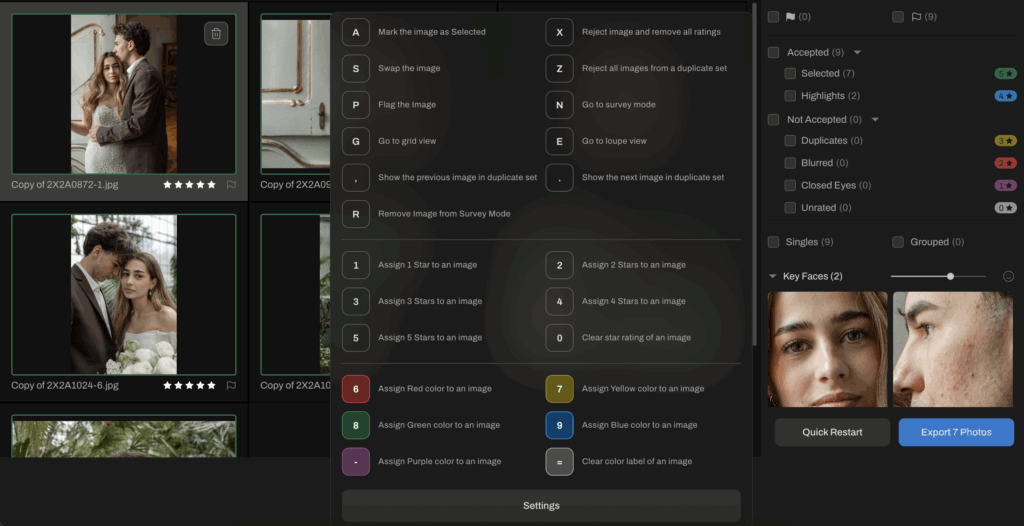Screen dimensions: 1024x526
Task: Check the Accepted (9) checkbox
Action: coord(773,52)
